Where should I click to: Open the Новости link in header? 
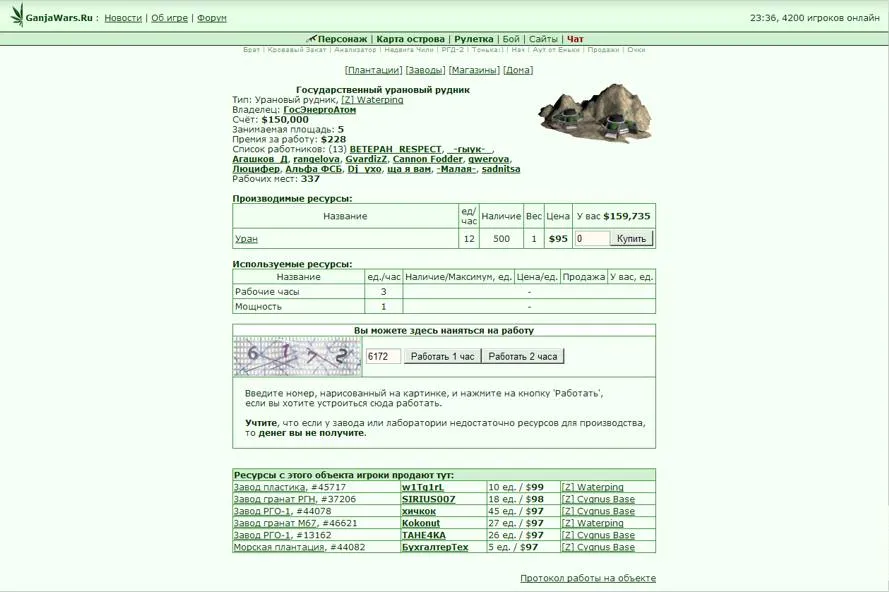pos(123,18)
